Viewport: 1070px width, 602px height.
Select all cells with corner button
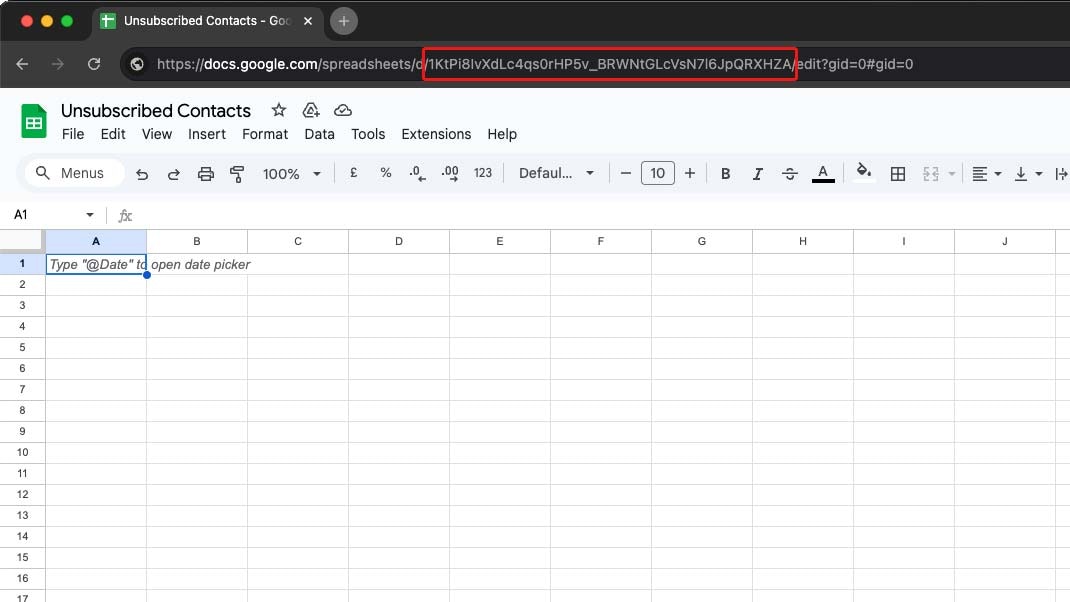click(23, 241)
